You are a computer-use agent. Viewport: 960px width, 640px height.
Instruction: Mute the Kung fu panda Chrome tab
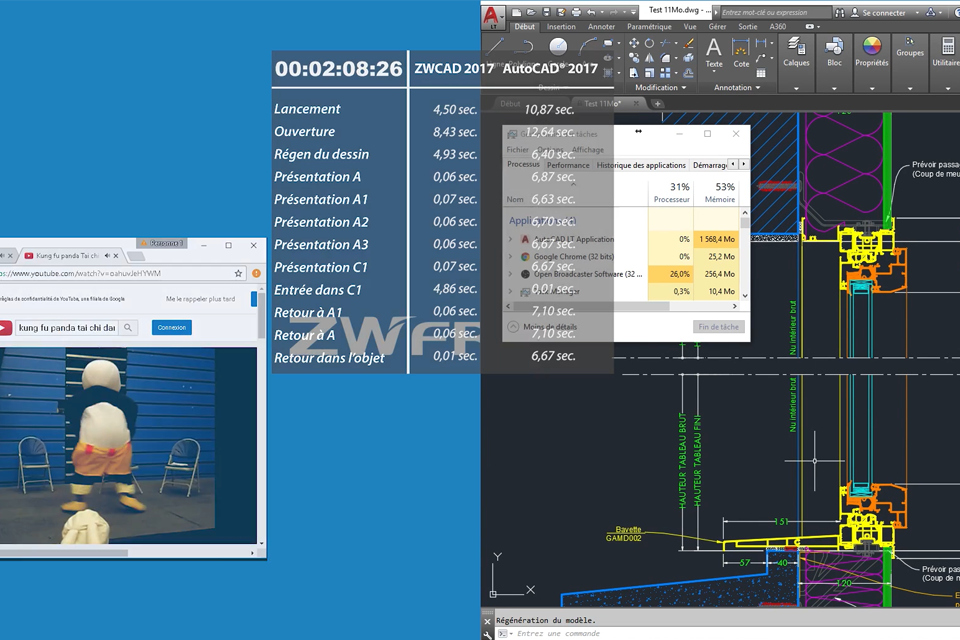coord(107,255)
